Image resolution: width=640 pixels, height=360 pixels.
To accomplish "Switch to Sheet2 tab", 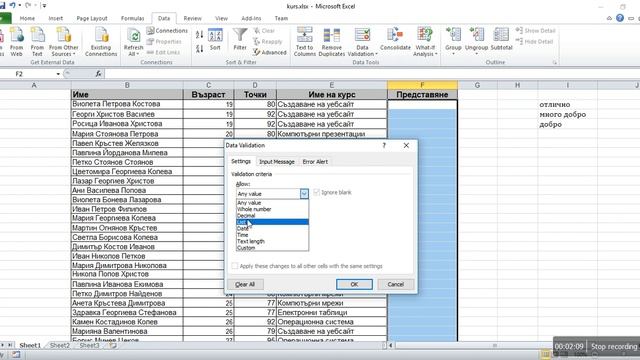I will point(60,345).
